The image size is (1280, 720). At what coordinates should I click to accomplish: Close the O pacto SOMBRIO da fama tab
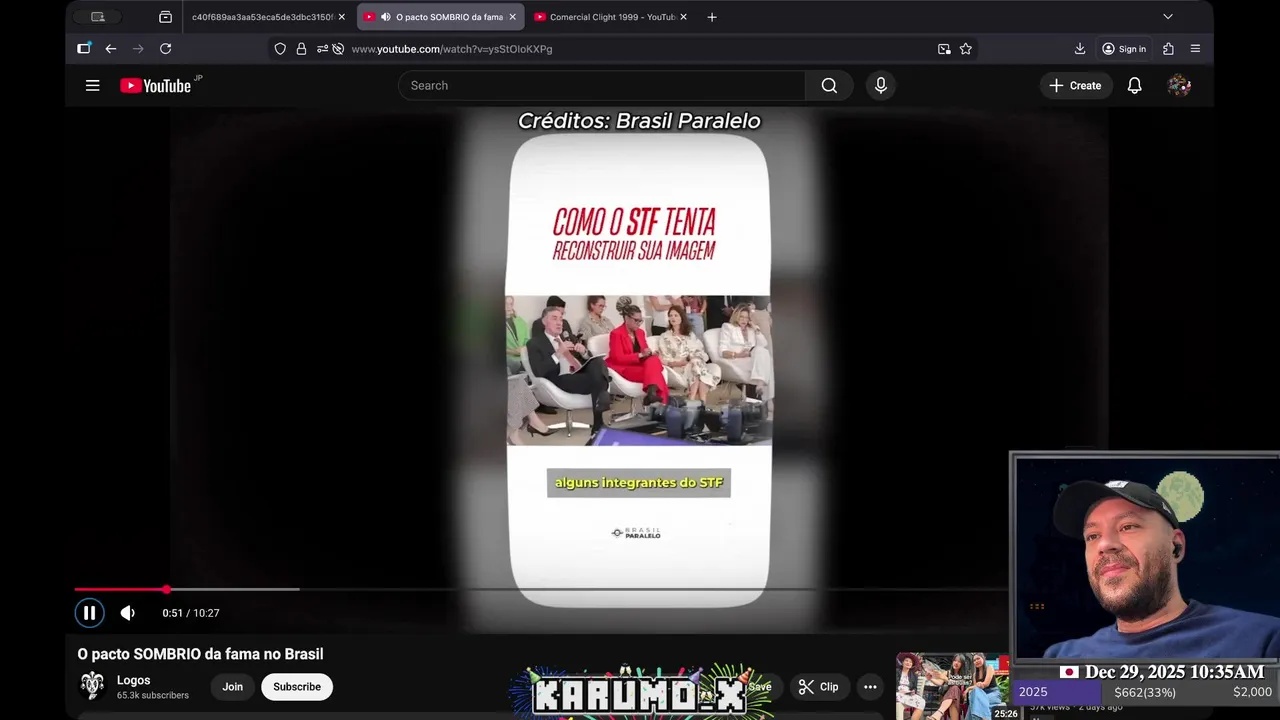click(512, 17)
